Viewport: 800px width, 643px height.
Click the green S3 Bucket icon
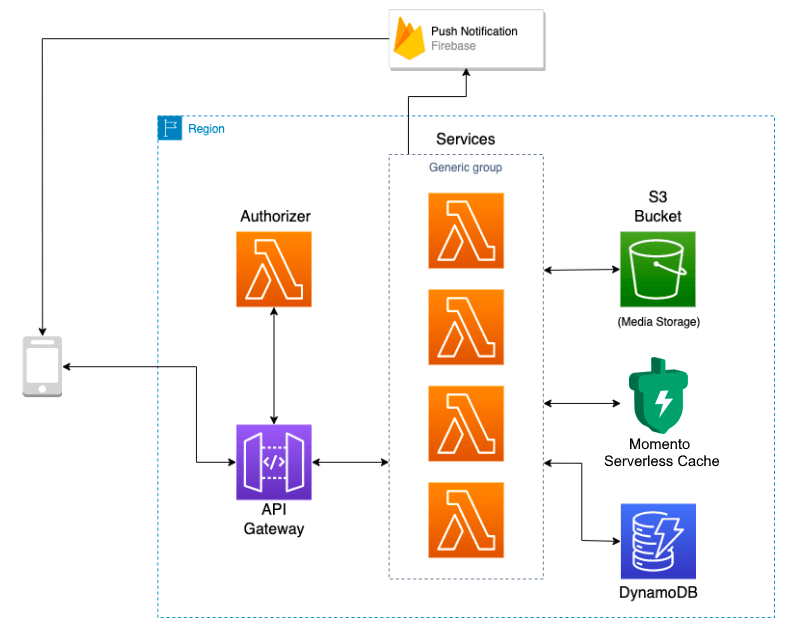click(x=658, y=269)
